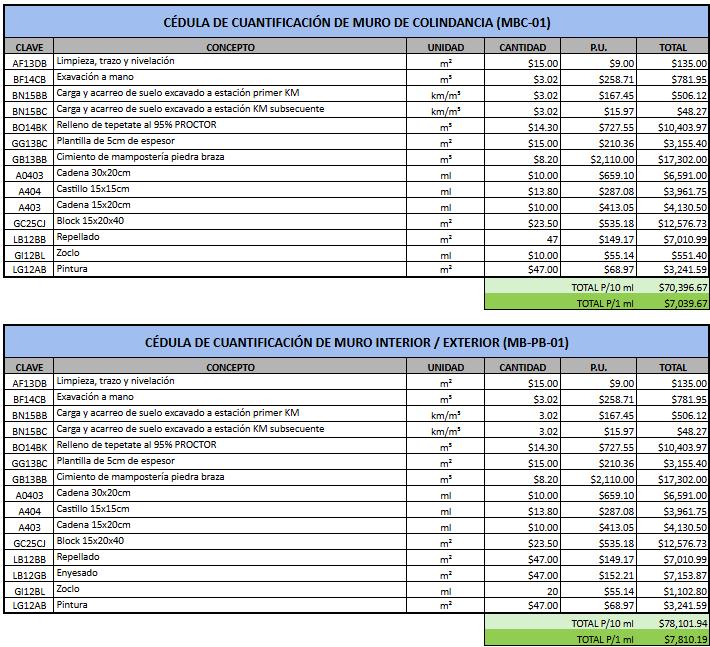Screen dimensions: 710x647
Task: Click 'Relleno de tepetate al 95% PROCTOR' in MBC-01
Action: 230,125
